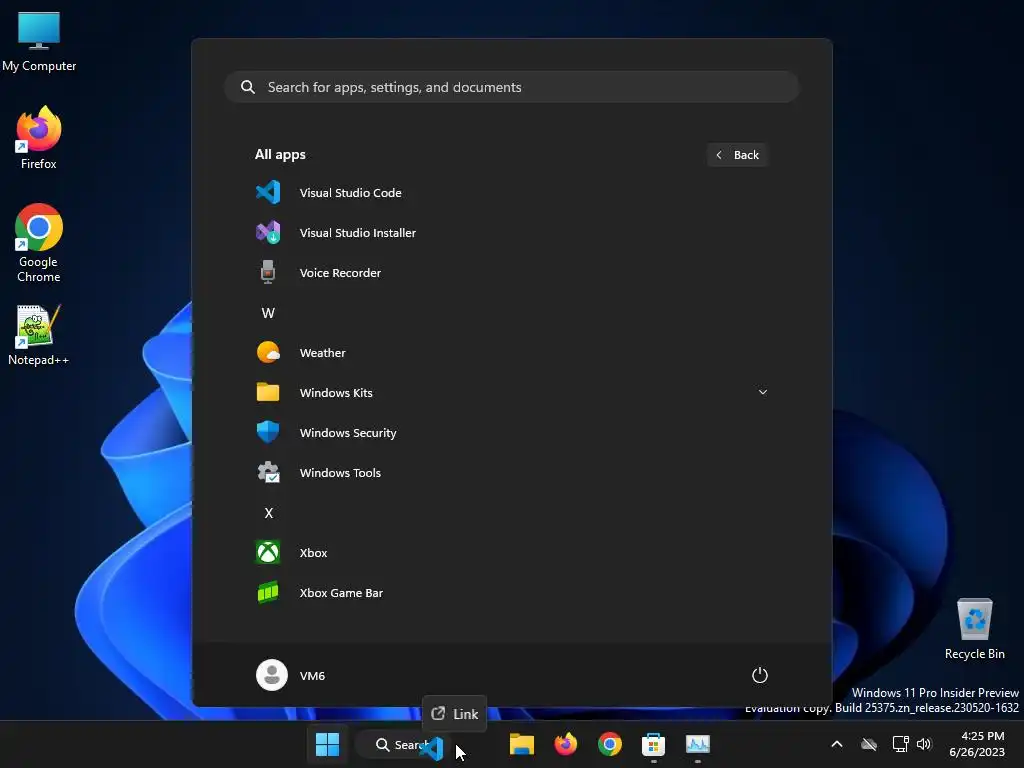Click the Xbox Game Bar text label
The height and width of the screenshot is (768, 1024).
pyautogui.click(x=341, y=593)
